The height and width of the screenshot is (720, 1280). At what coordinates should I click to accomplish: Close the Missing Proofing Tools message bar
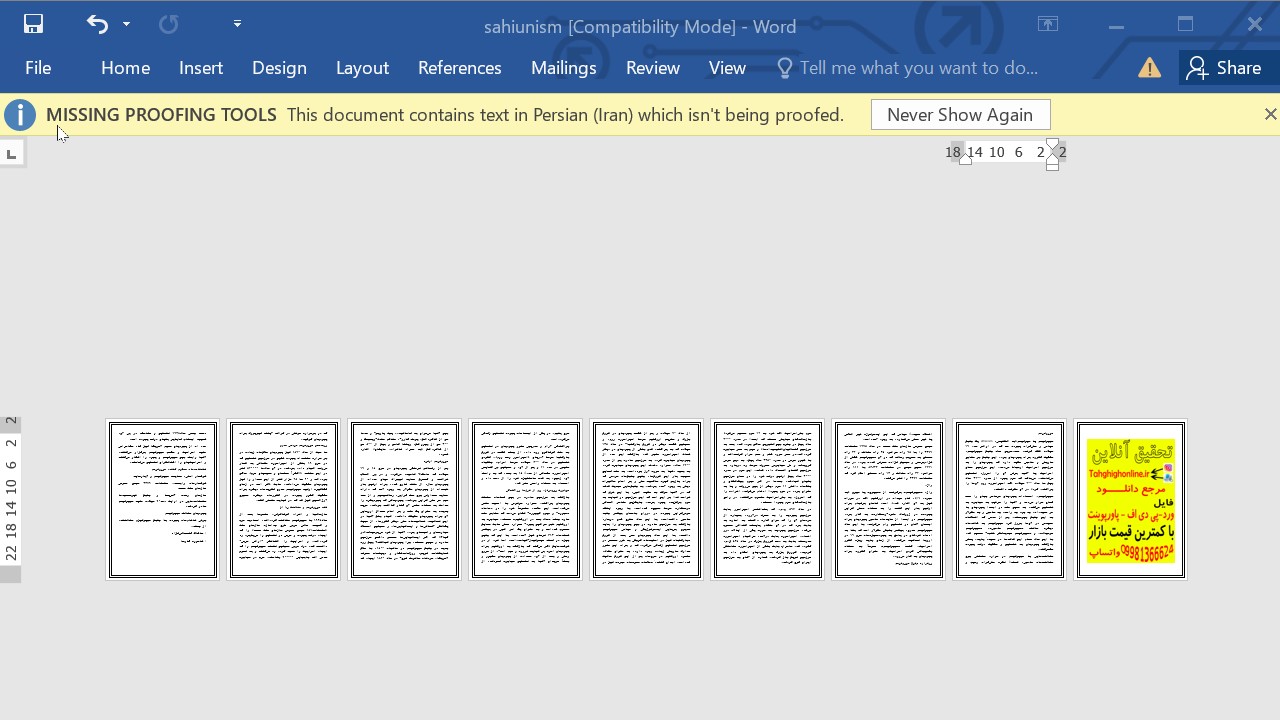[1270, 115]
